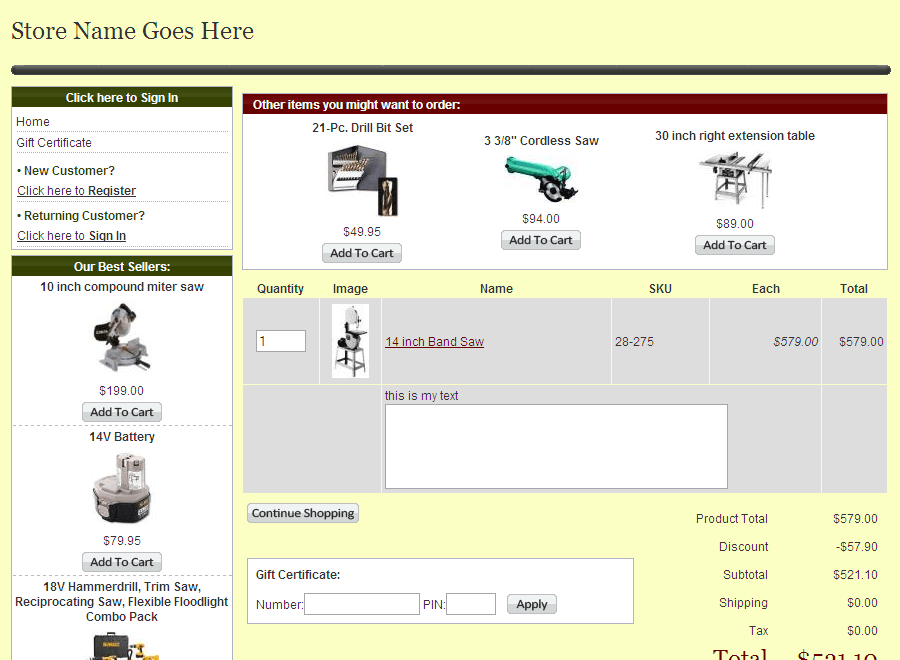The height and width of the screenshot is (660, 900).
Task: Open the 14 inch Band Saw link
Action: point(434,342)
